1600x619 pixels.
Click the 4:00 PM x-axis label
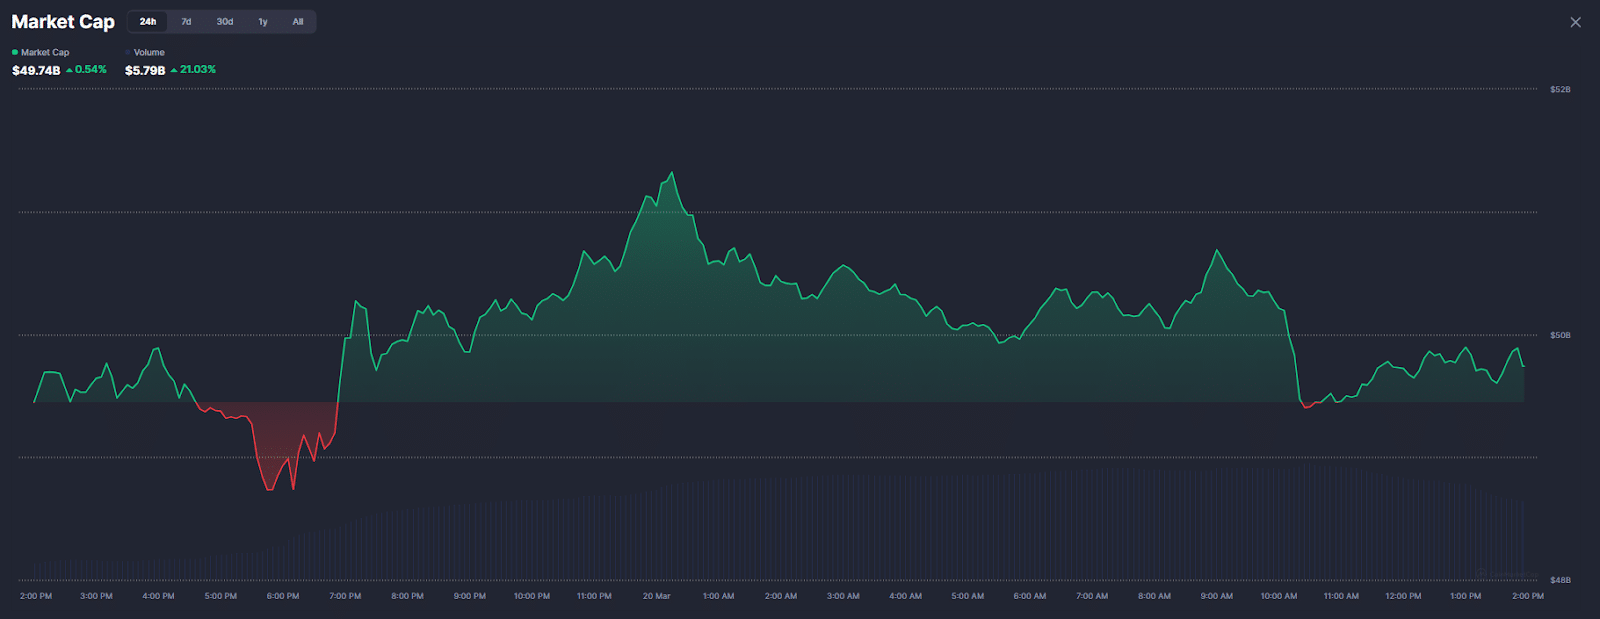158,596
